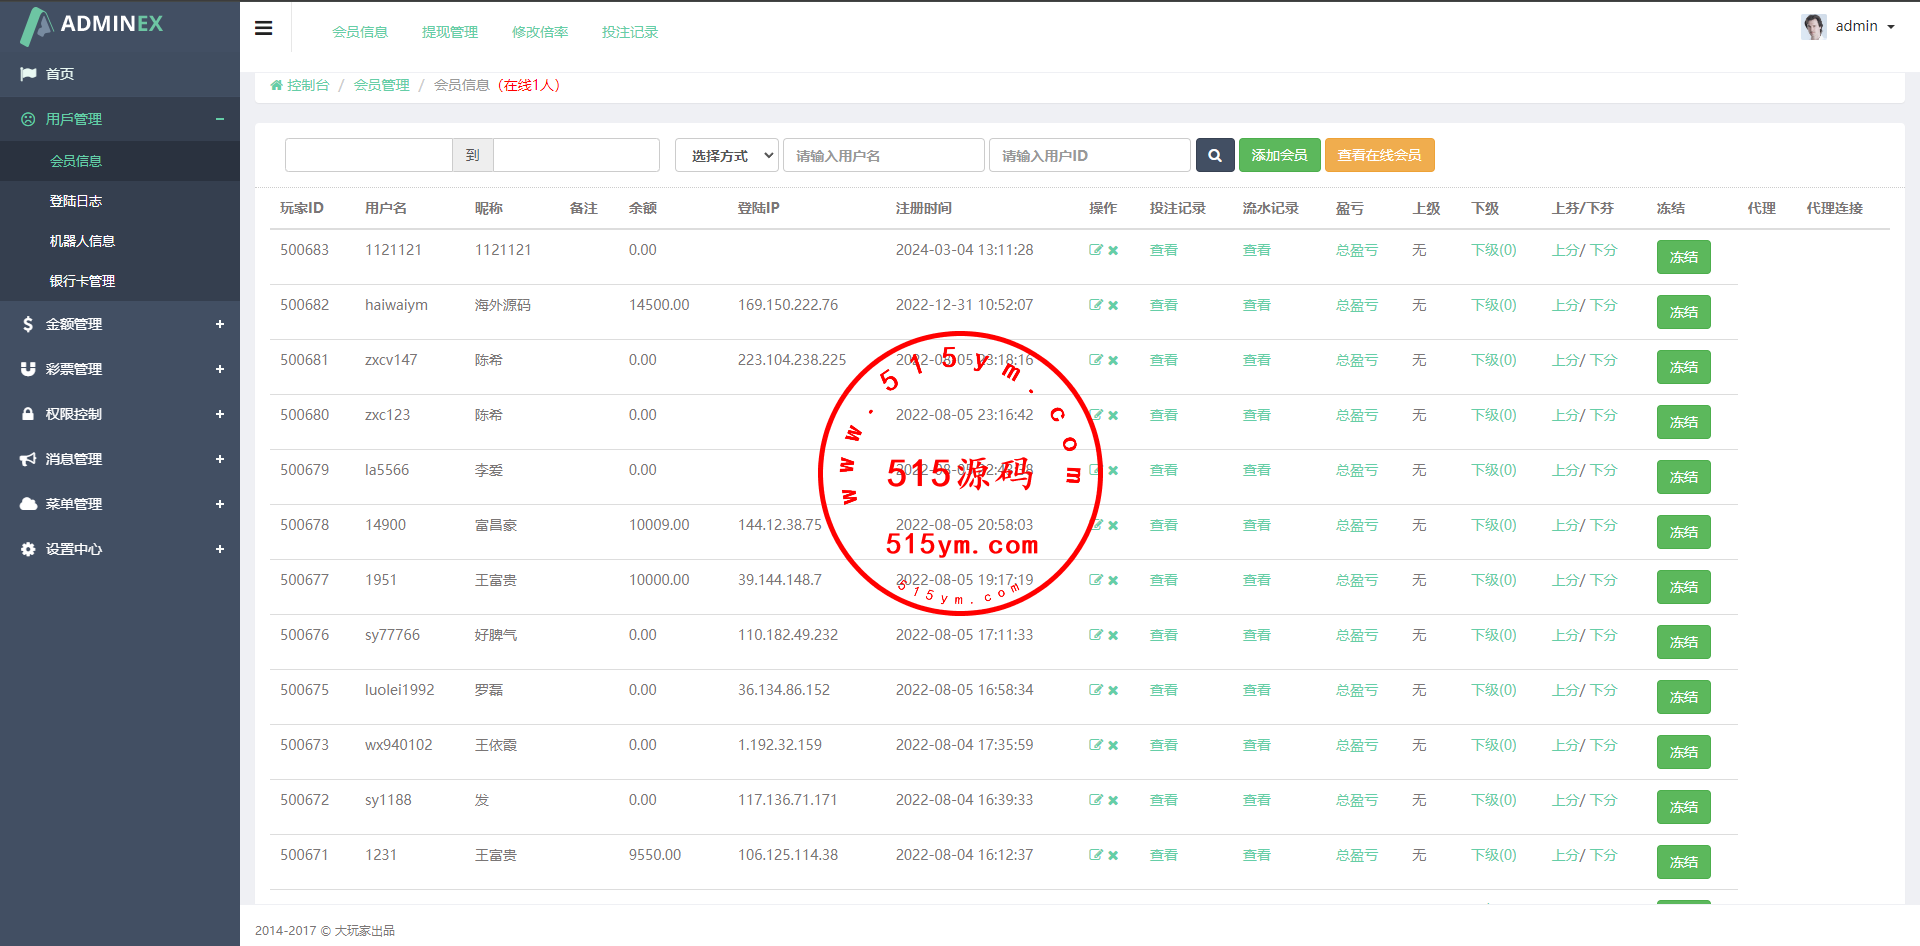The image size is (1920, 946).
Task: Click the home breadcrumb 控制台 icon
Action: 276,86
